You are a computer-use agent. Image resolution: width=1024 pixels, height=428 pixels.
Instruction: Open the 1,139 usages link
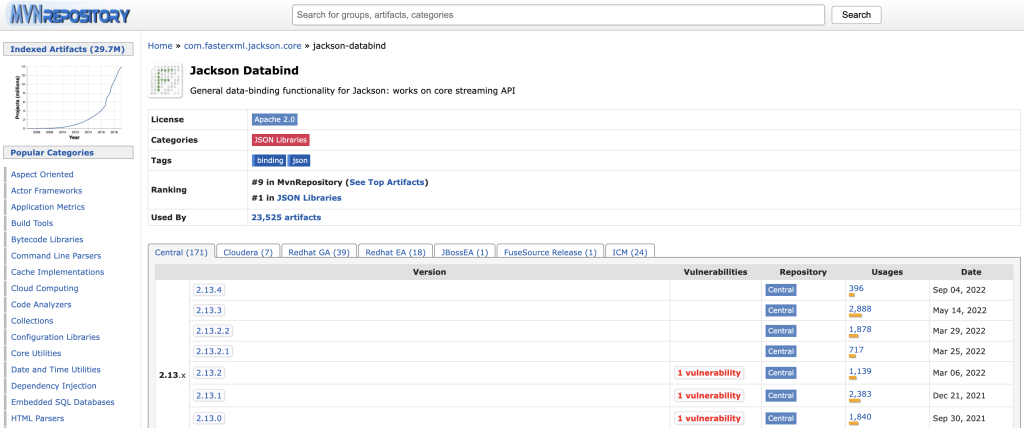(860, 371)
